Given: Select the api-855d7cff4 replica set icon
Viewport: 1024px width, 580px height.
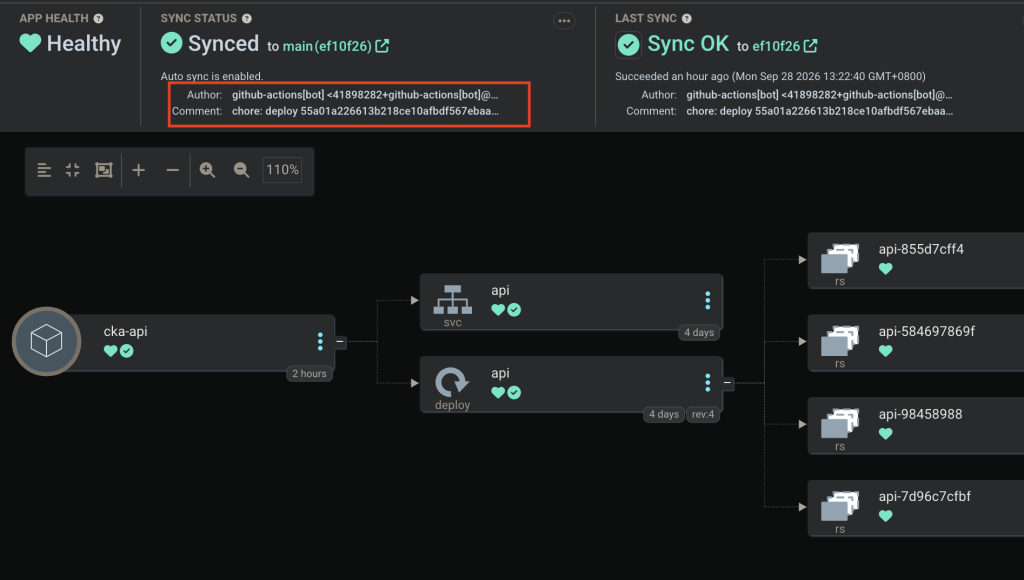Looking at the screenshot, I should [840, 259].
